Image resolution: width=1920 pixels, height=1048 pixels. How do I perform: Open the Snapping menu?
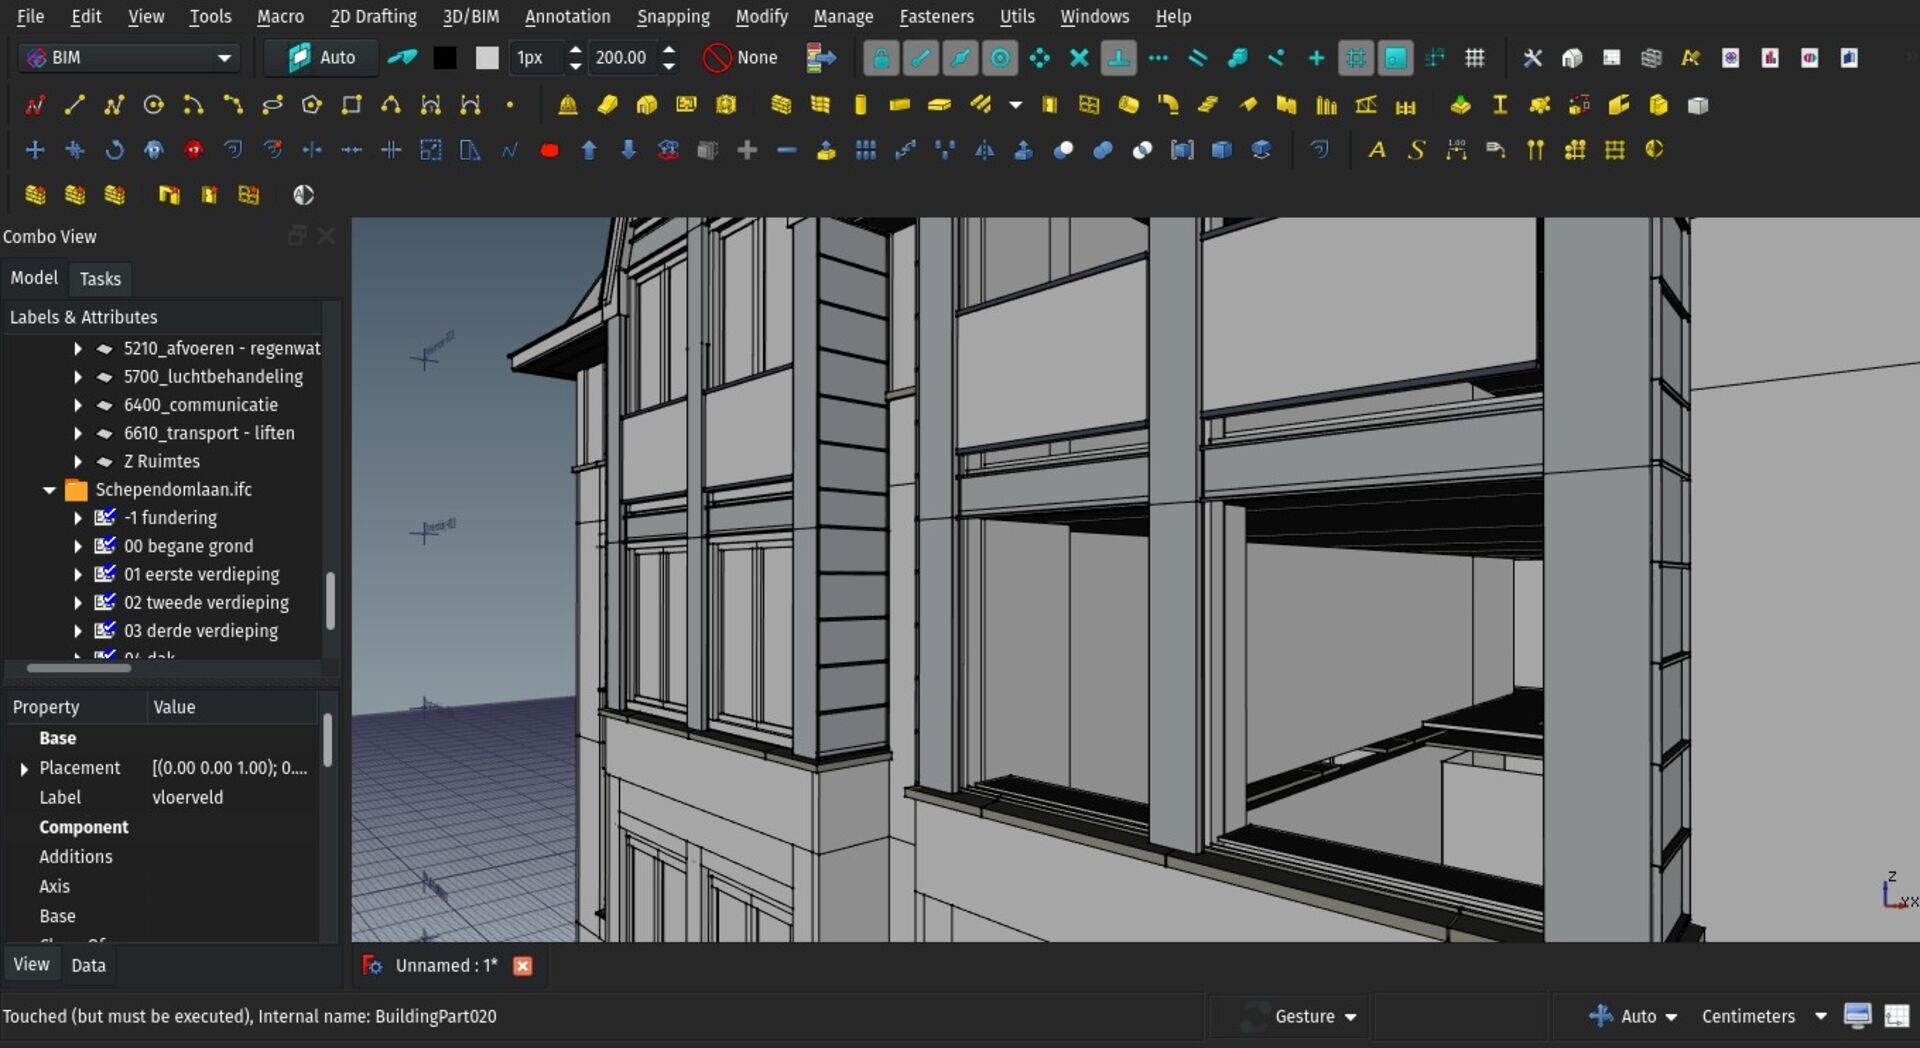tap(673, 17)
